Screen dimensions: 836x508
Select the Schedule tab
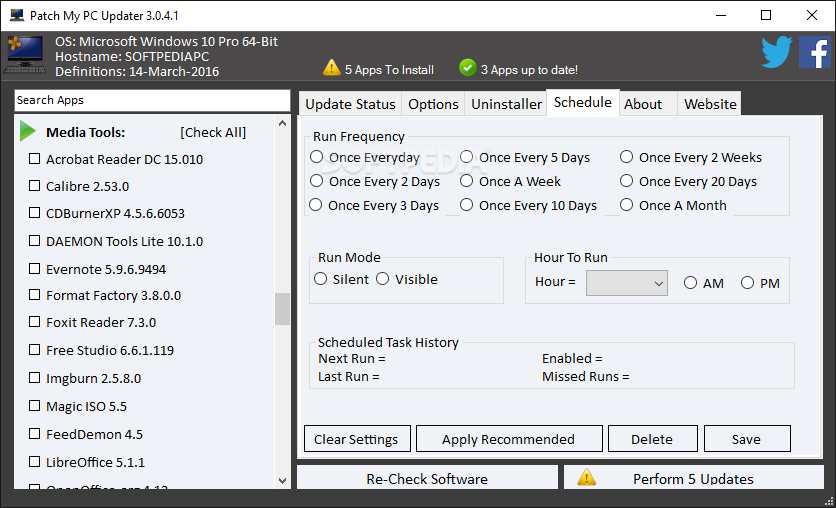coord(583,102)
